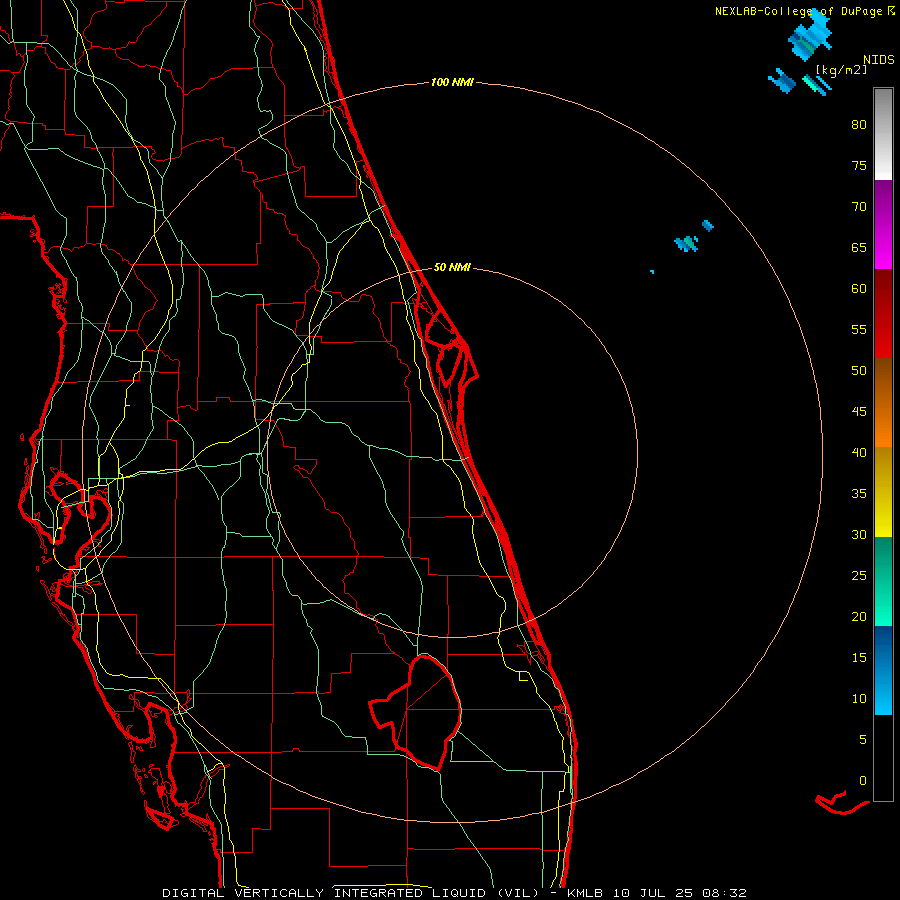
Task: Click the 30 value on color scale
Action: [x=859, y=535]
